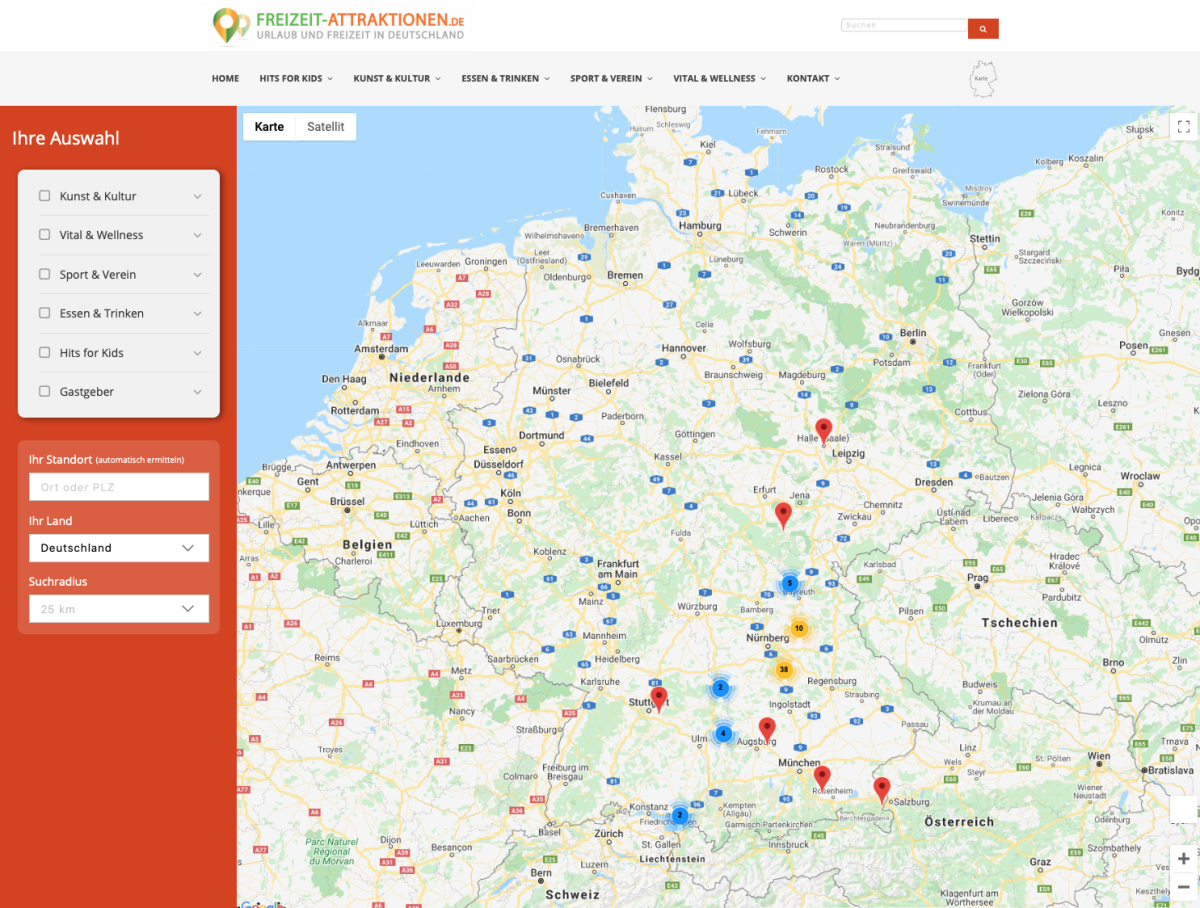The image size is (1200, 908).
Task: Open the yellow cluster marker showing 38
Action: [x=784, y=670]
